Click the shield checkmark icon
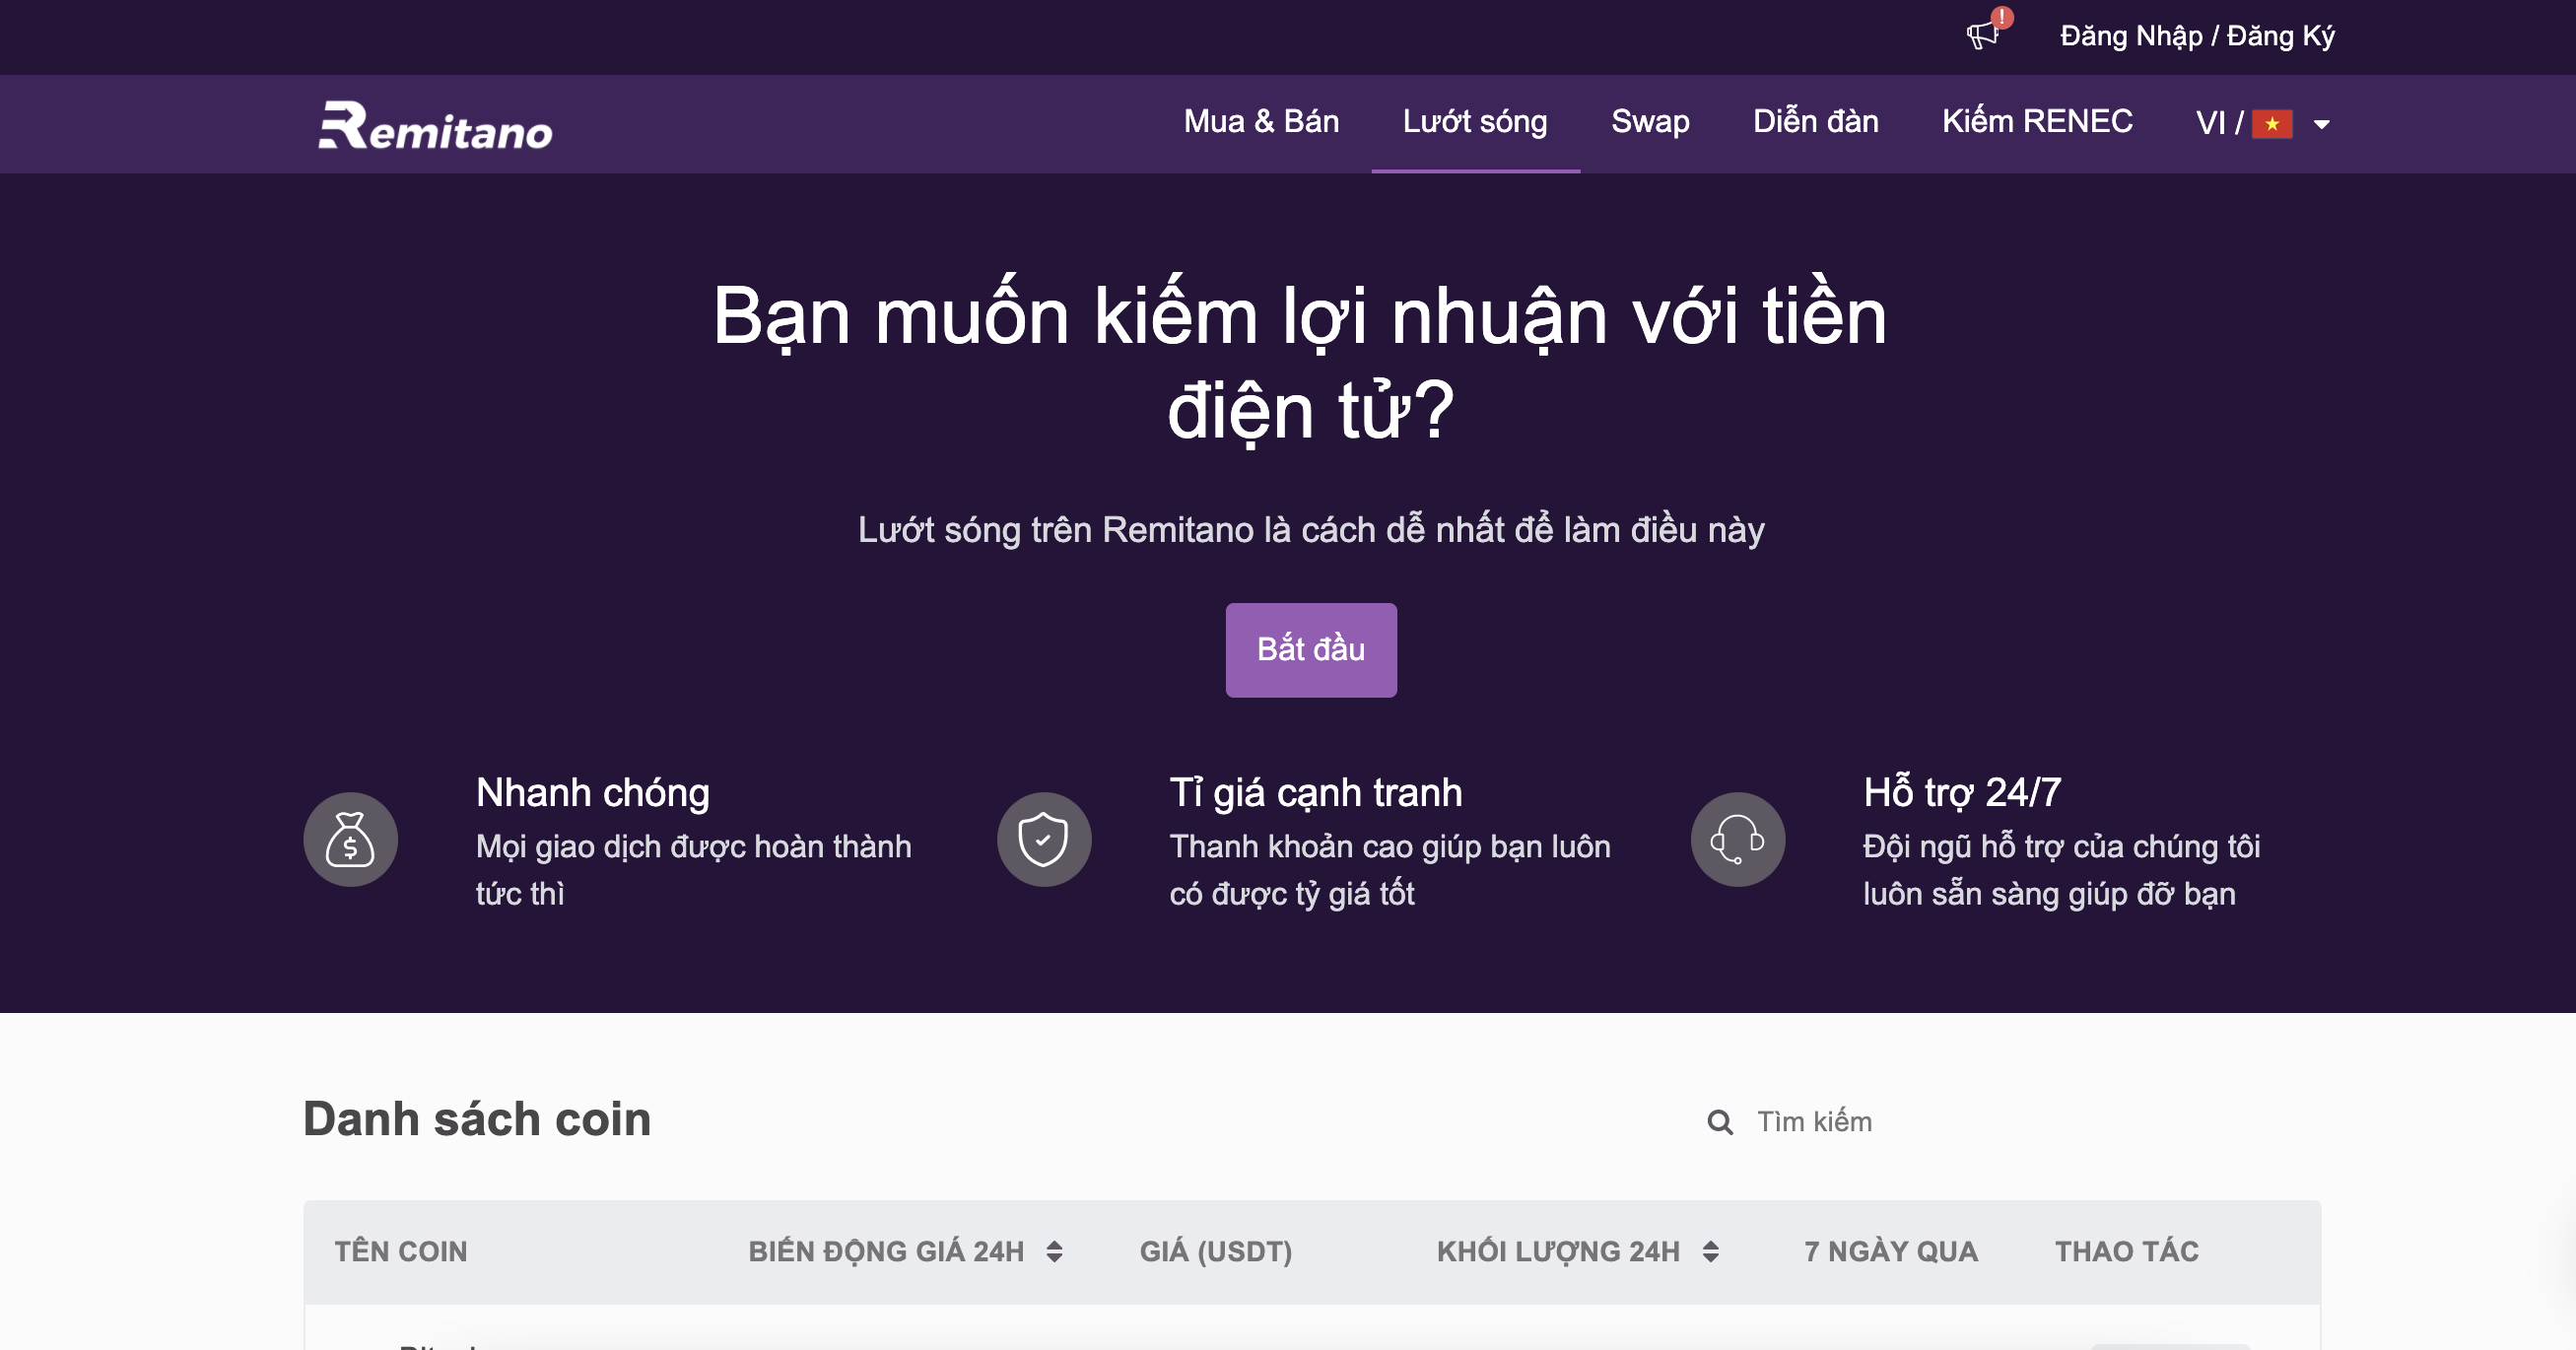The image size is (2576, 1350). [x=1043, y=839]
